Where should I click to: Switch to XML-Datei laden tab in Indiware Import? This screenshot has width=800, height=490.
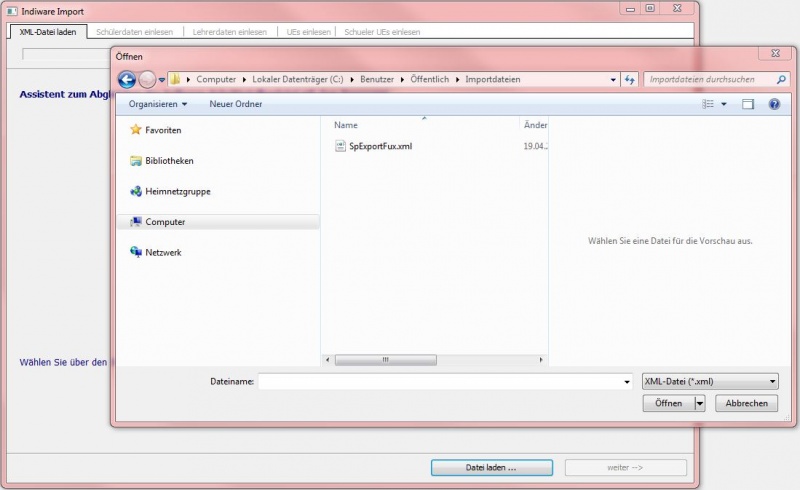tap(48, 32)
